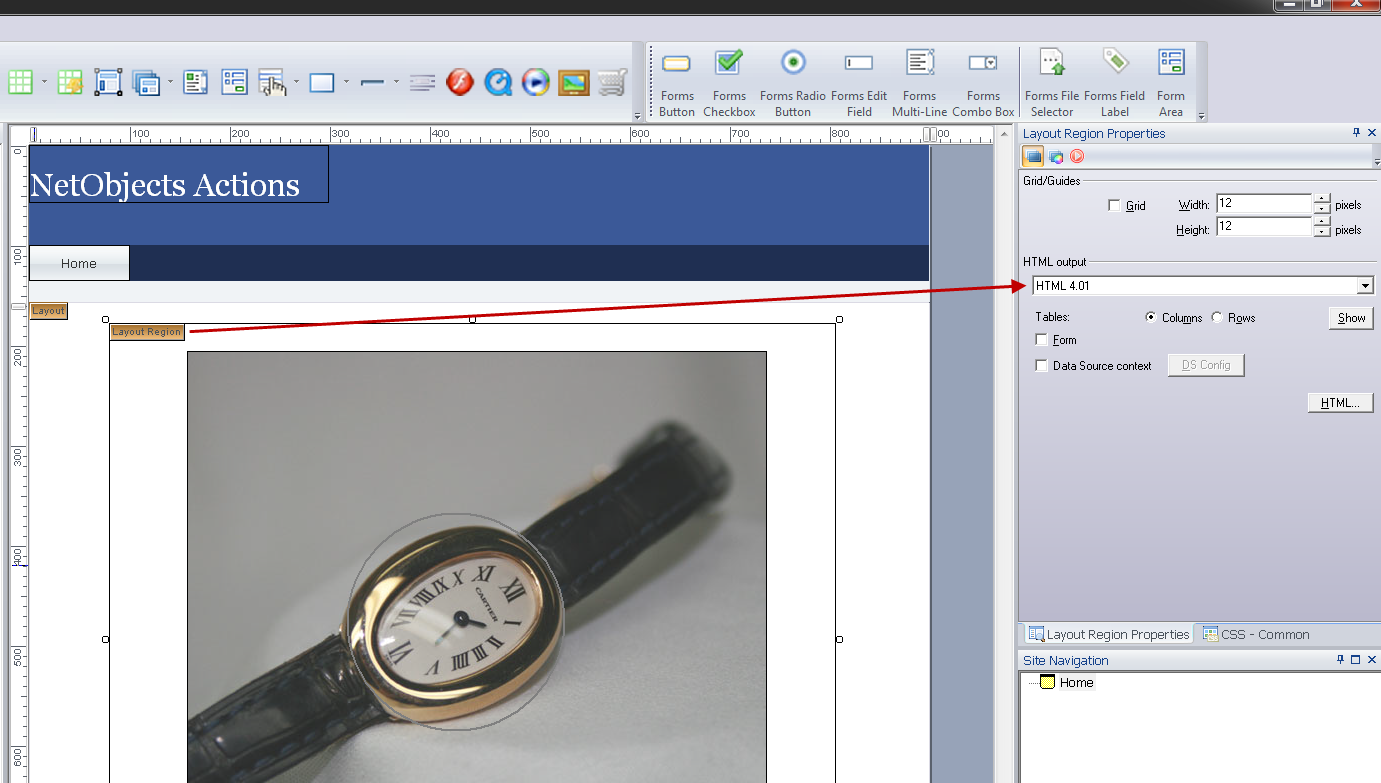Select the Rows radio button
1381x783 pixels.
(1217, 318)
